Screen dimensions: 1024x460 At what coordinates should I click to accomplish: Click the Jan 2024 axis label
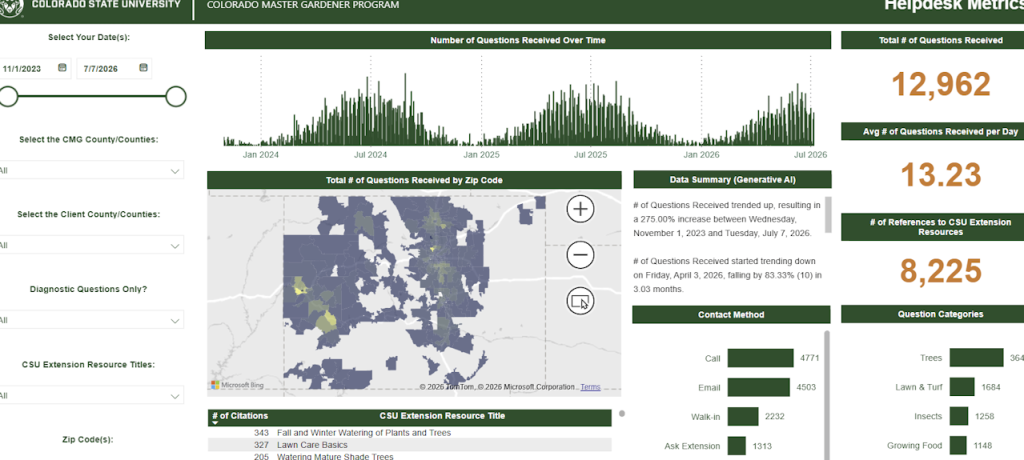click(x=261, y=155)
